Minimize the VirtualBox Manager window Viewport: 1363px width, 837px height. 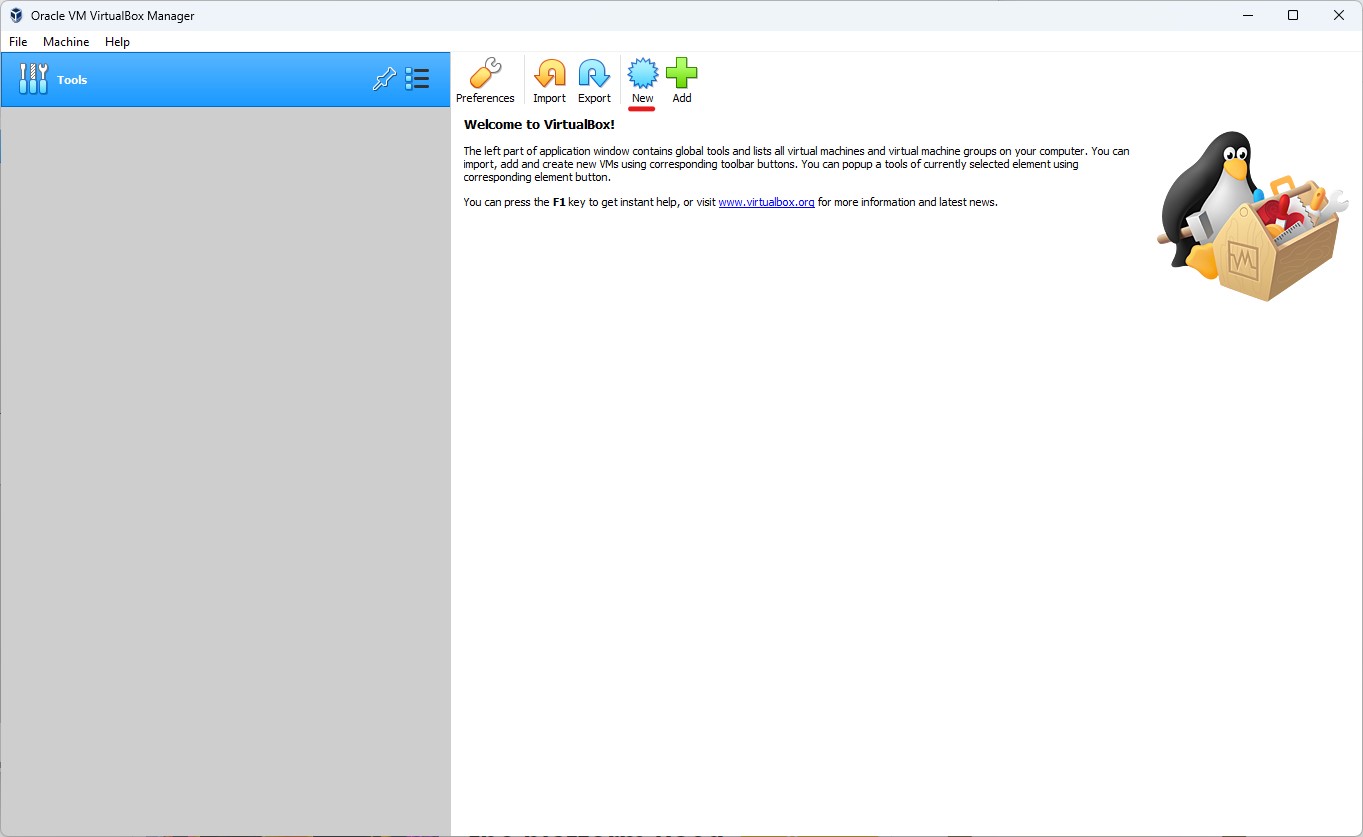tap(1247, 15)
